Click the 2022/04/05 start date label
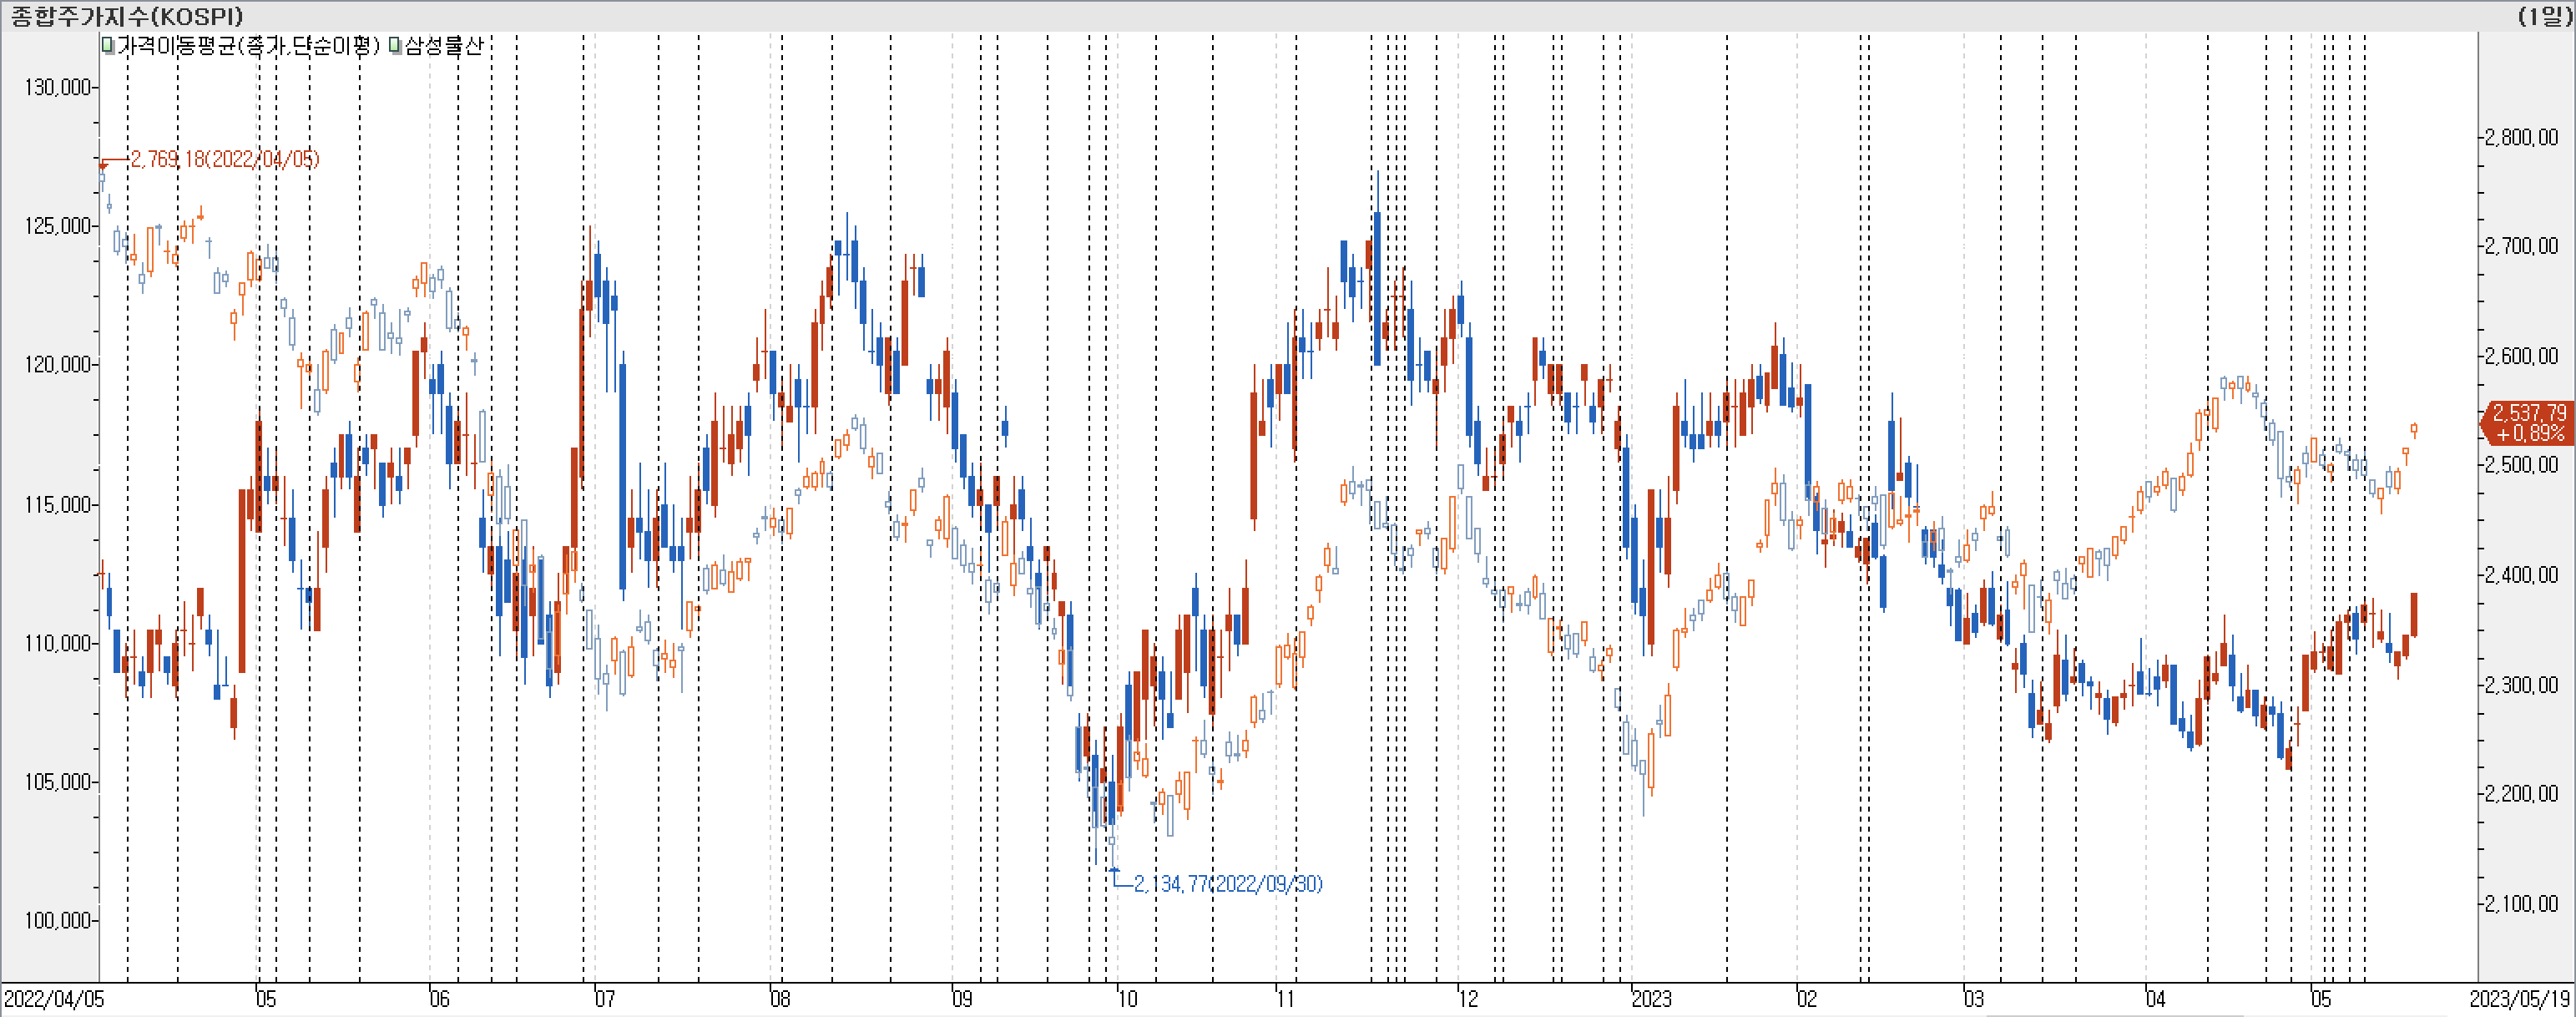This screenshot has height=1017, width=2576. tap(54, 999)
